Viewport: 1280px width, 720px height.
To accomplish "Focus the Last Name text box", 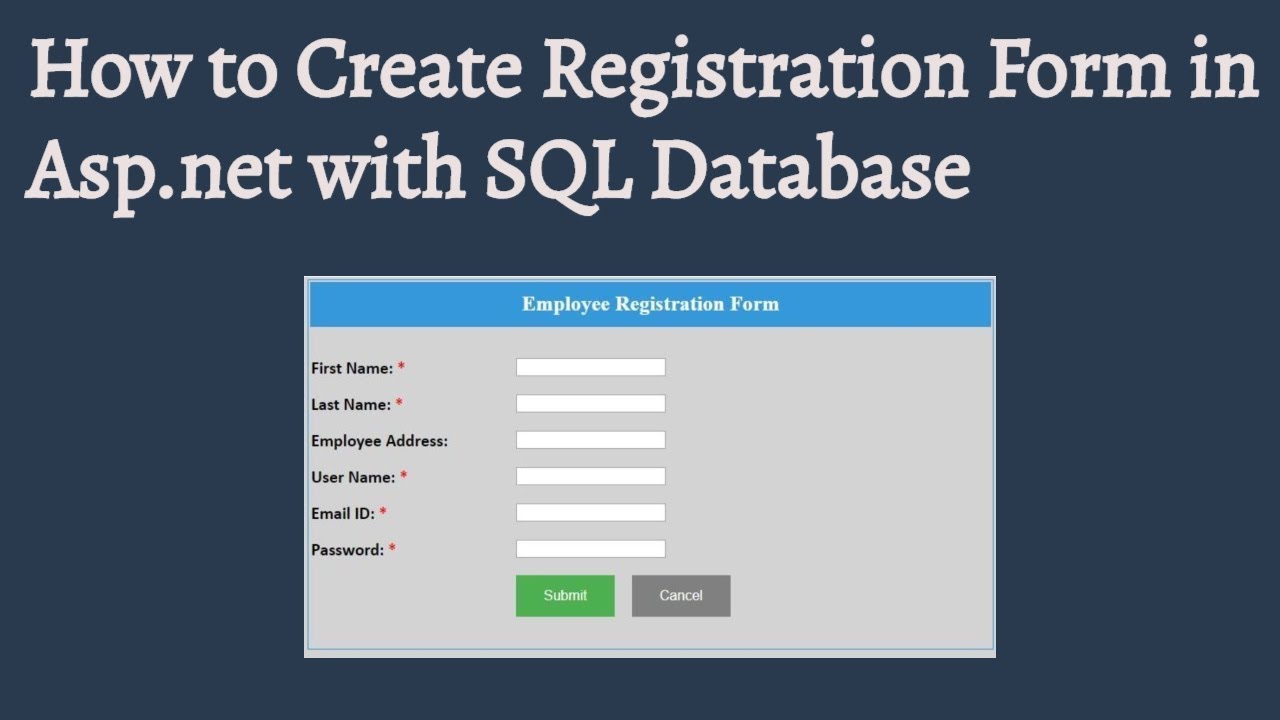I will pyautogui.click(x=590, y=404).
